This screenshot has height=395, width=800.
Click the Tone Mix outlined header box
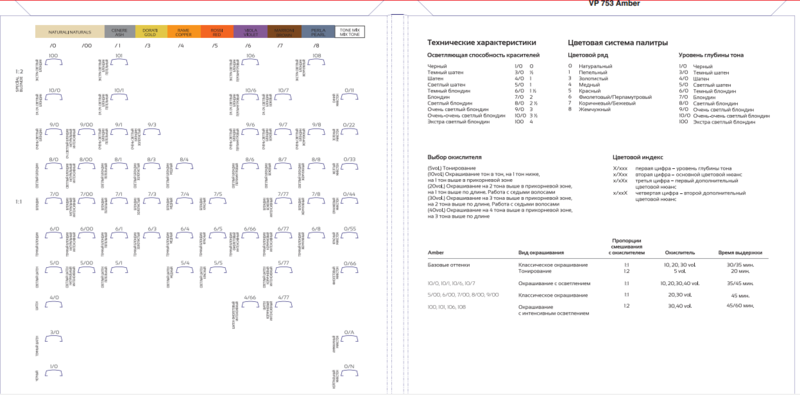click(x=349, y=32)
